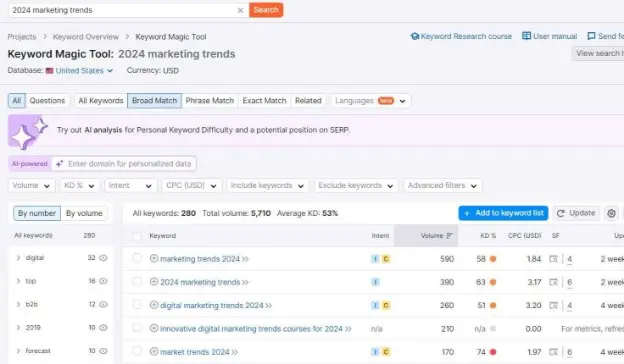624x364 pixels.
Task: Click the User manual book icon
Action: (x=526, y=36)
